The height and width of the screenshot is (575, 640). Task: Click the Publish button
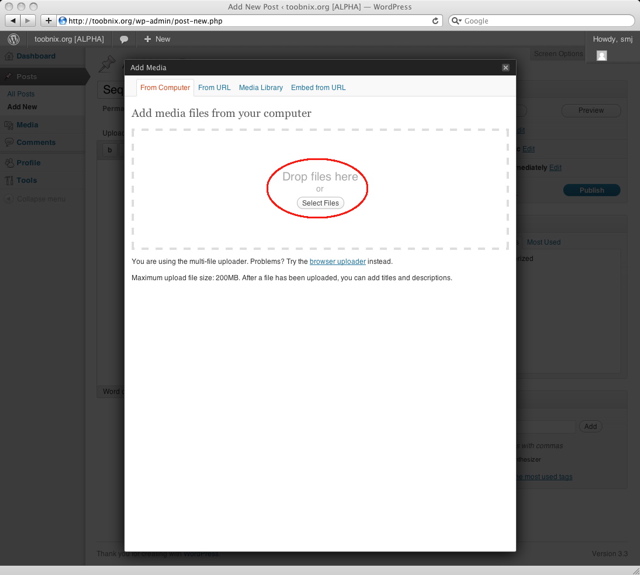(x=591, y=190)
